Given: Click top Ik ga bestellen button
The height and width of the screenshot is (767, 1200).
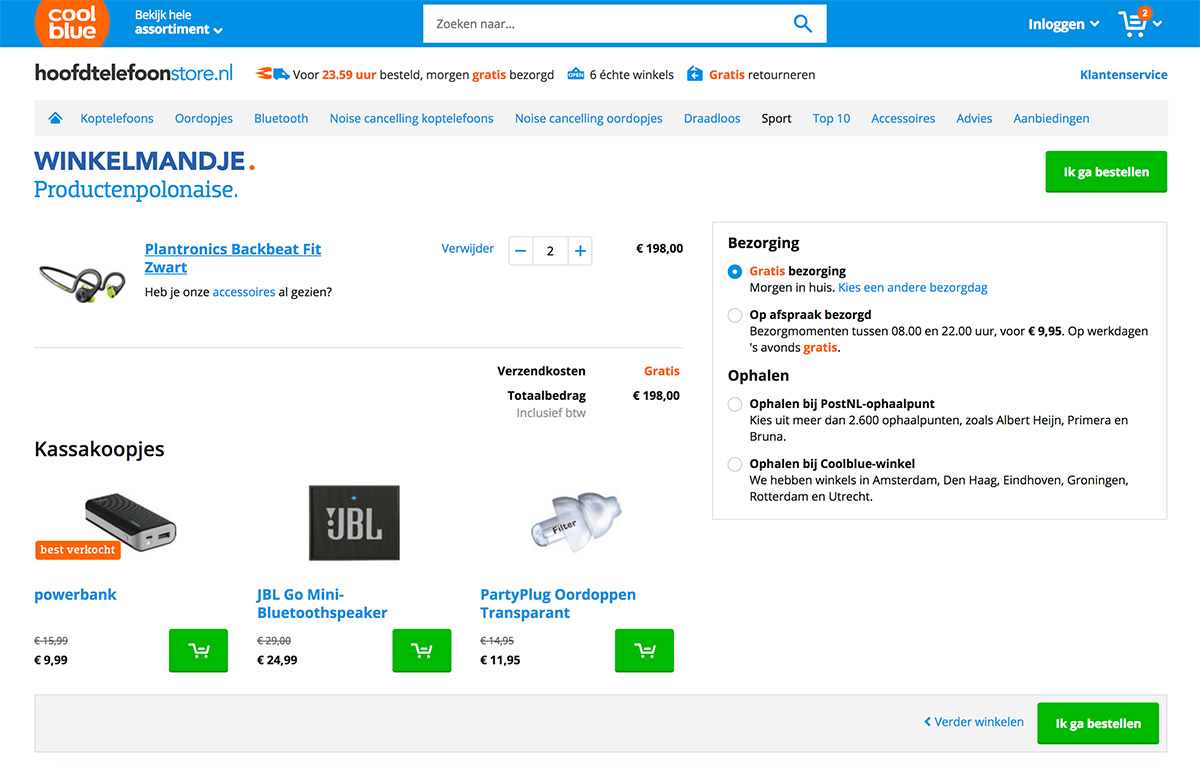Looking at the screenshot, I should tap(1106, 172).
